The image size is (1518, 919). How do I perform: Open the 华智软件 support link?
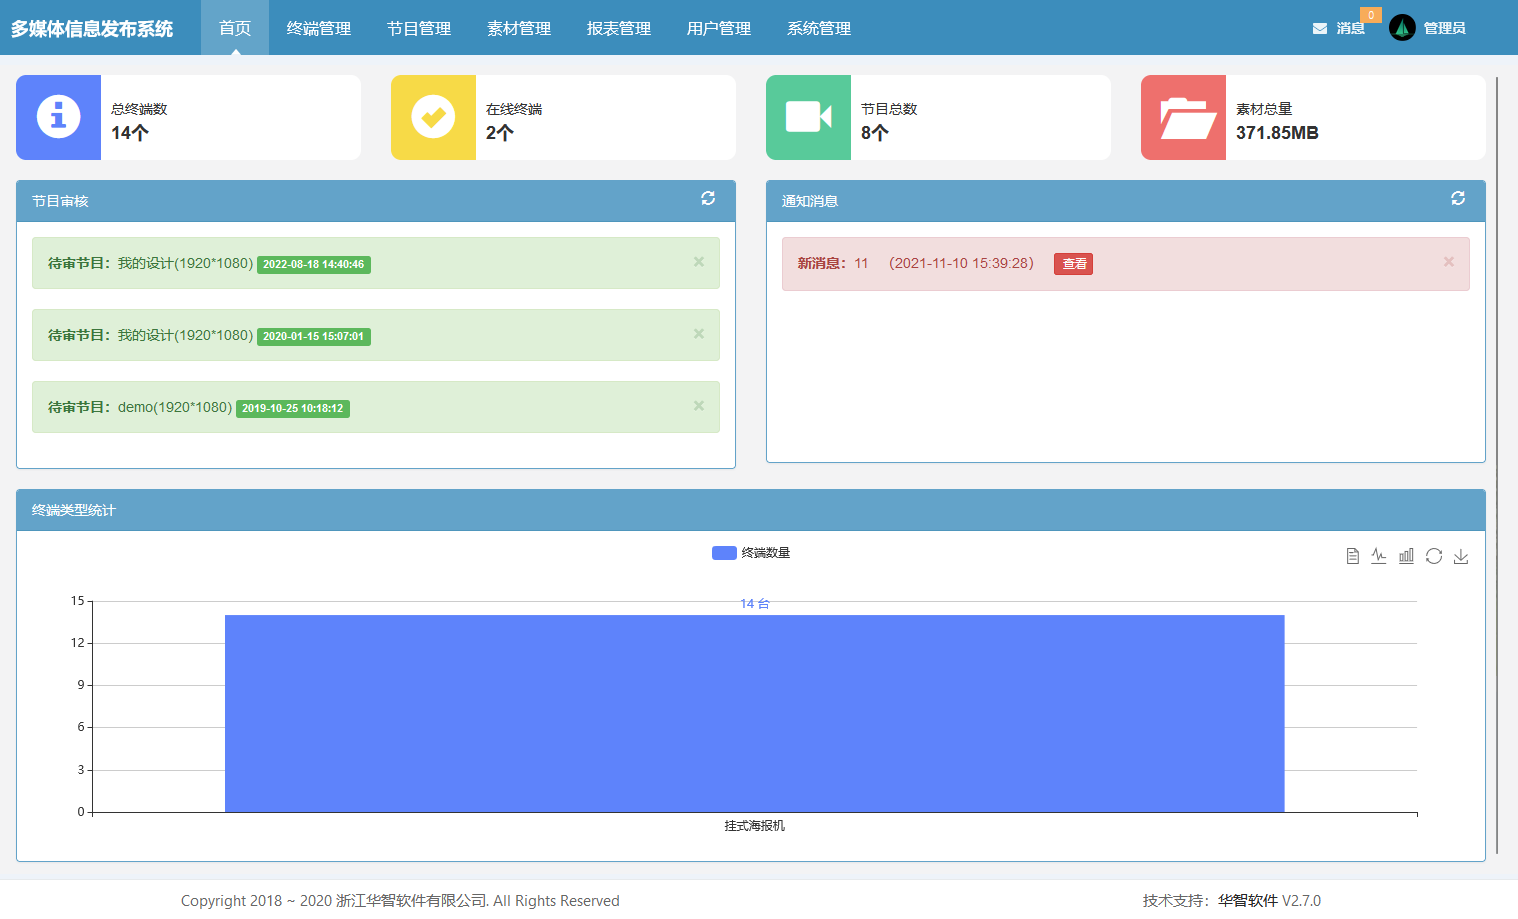tap(1247, 901)
